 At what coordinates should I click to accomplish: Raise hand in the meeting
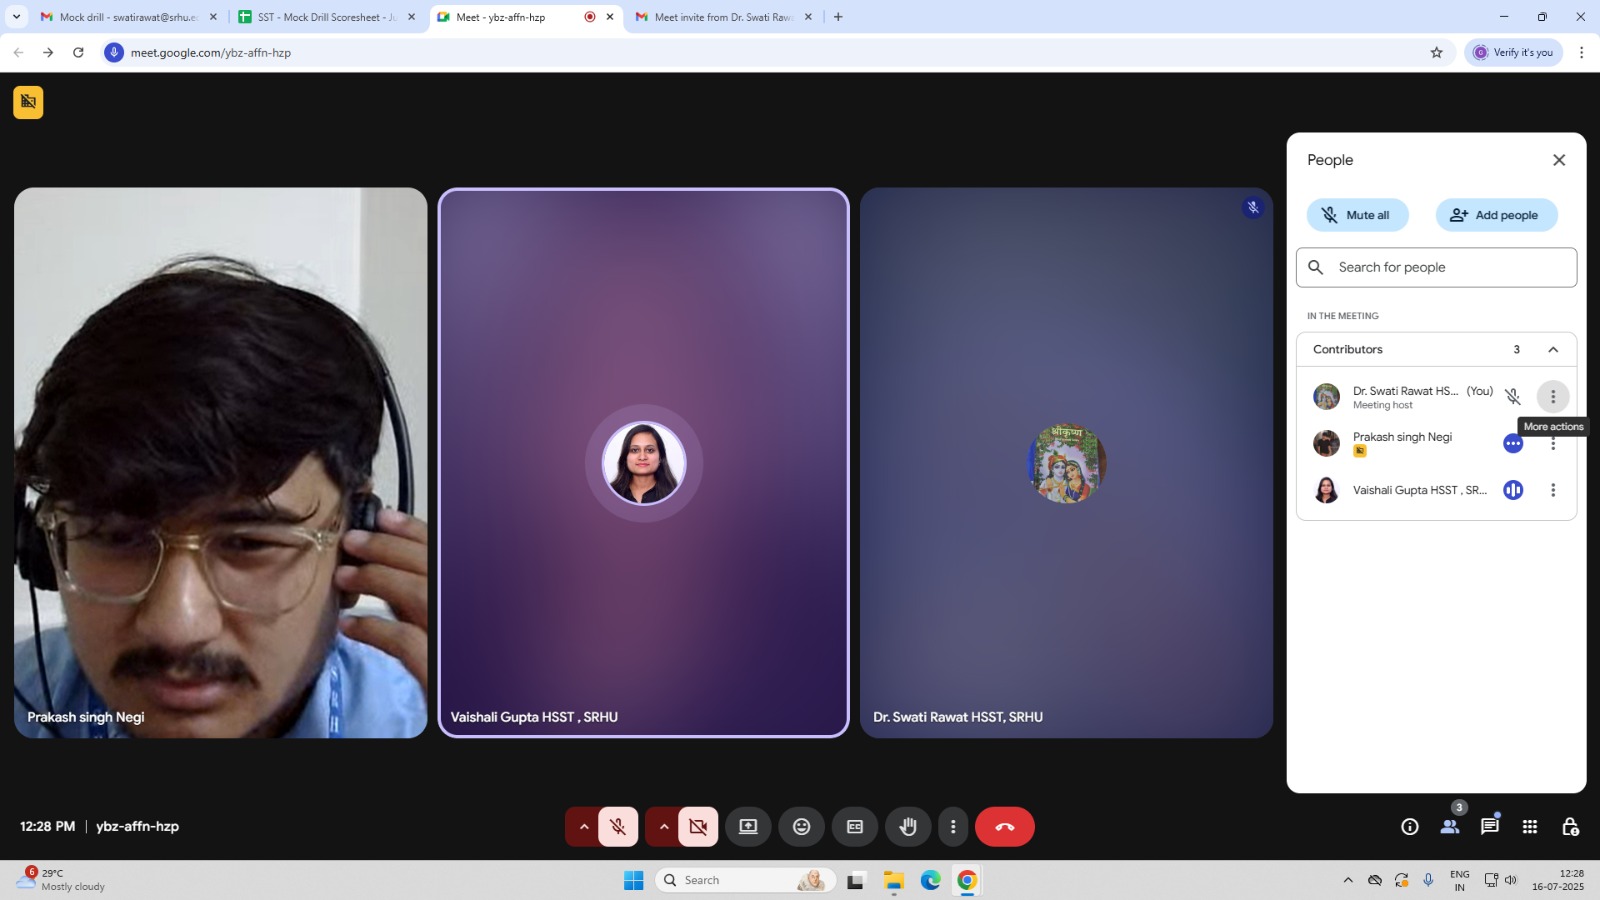[908, 827]
